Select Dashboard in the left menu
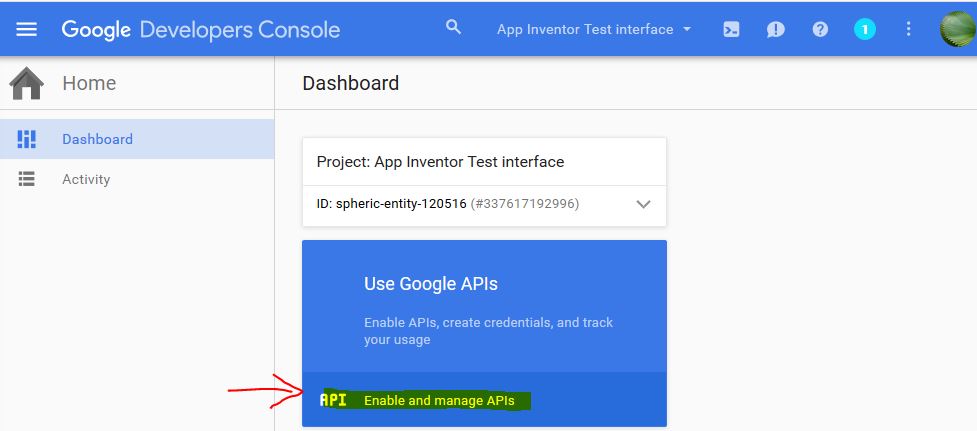This screenshot has height=431, width=977. 137,139
